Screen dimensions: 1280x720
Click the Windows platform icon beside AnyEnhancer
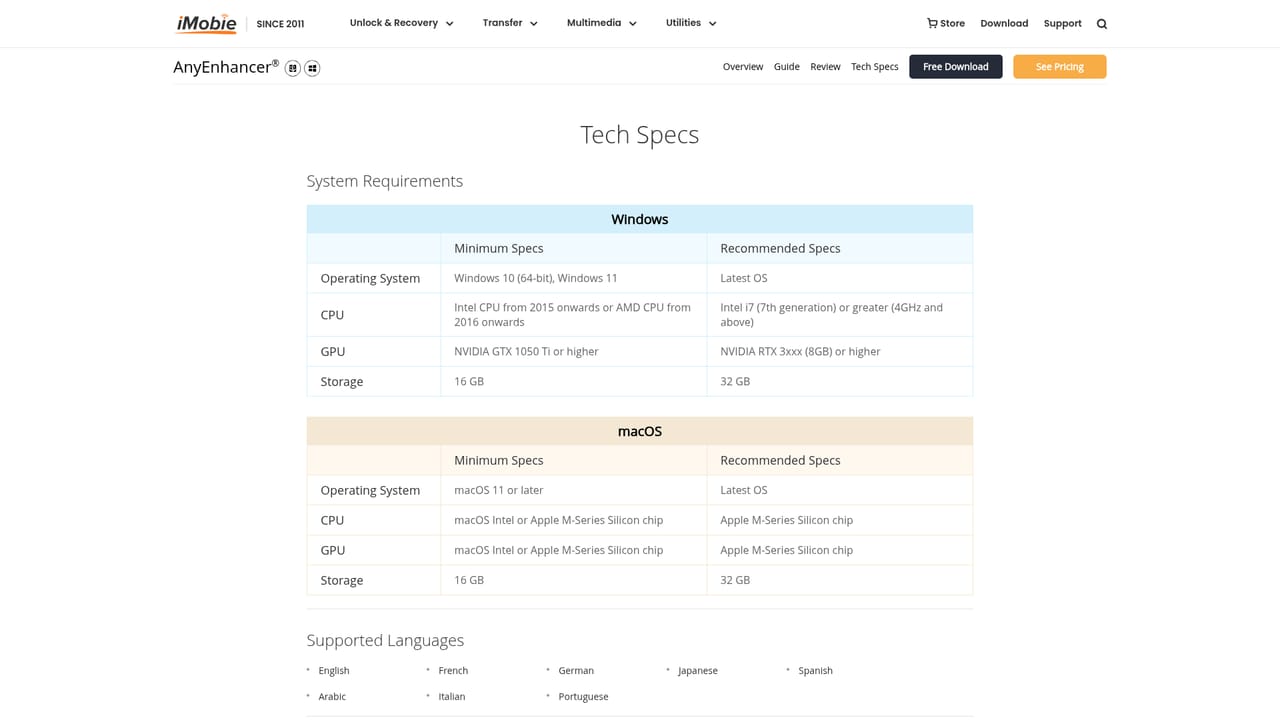point(312,68)
